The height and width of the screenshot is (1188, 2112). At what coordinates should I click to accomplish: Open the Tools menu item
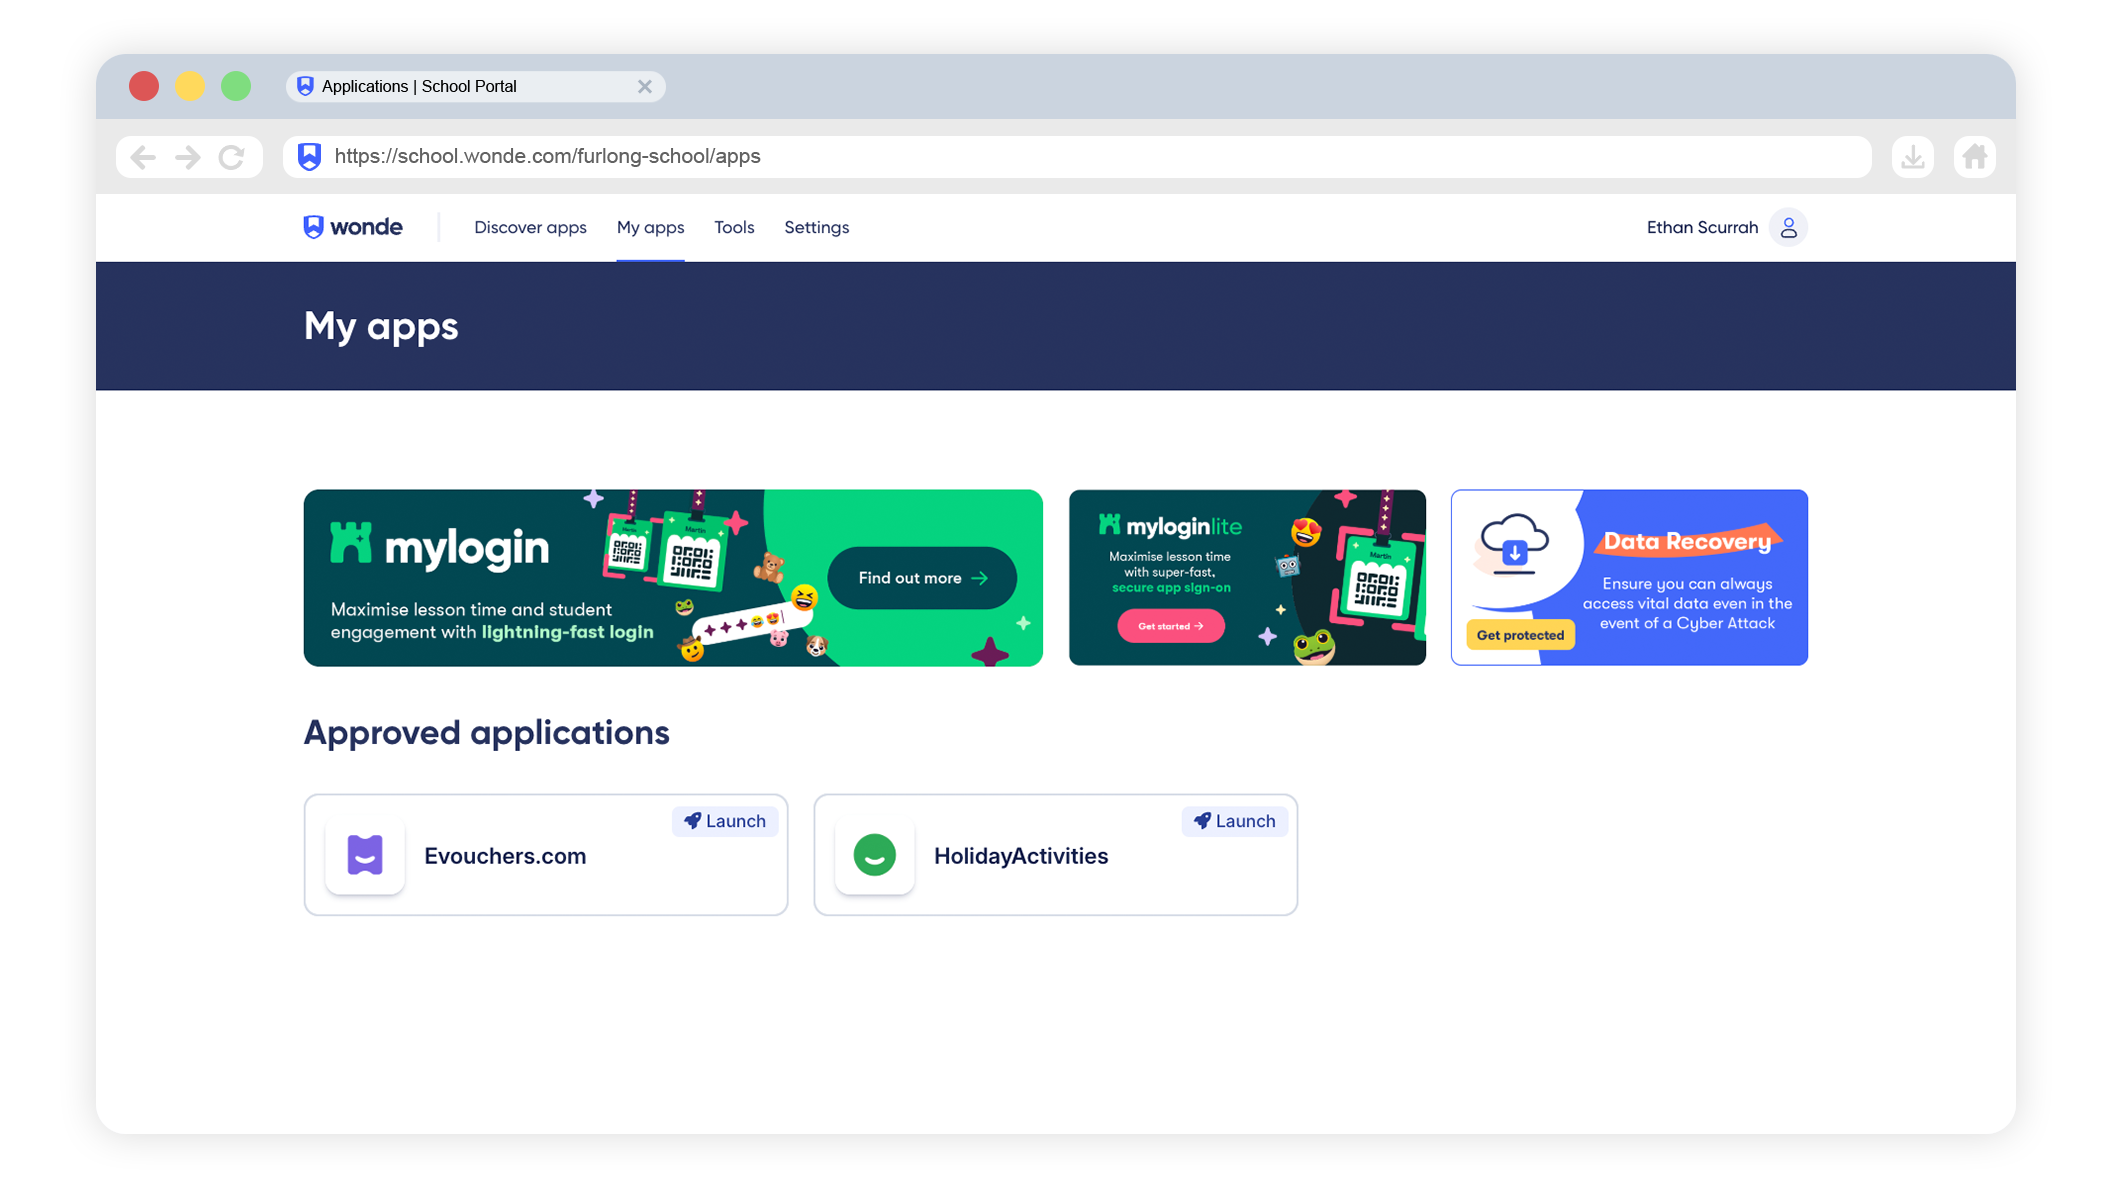[734, 228]
